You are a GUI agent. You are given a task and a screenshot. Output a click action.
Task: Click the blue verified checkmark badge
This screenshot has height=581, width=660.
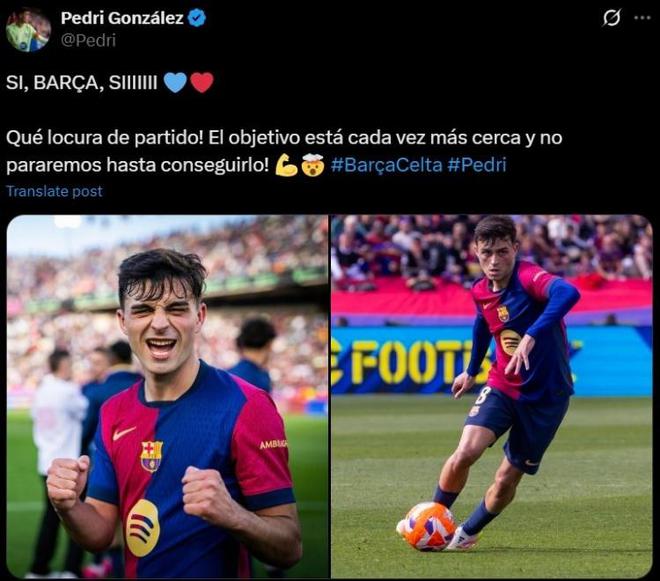[x=197, y=18]
